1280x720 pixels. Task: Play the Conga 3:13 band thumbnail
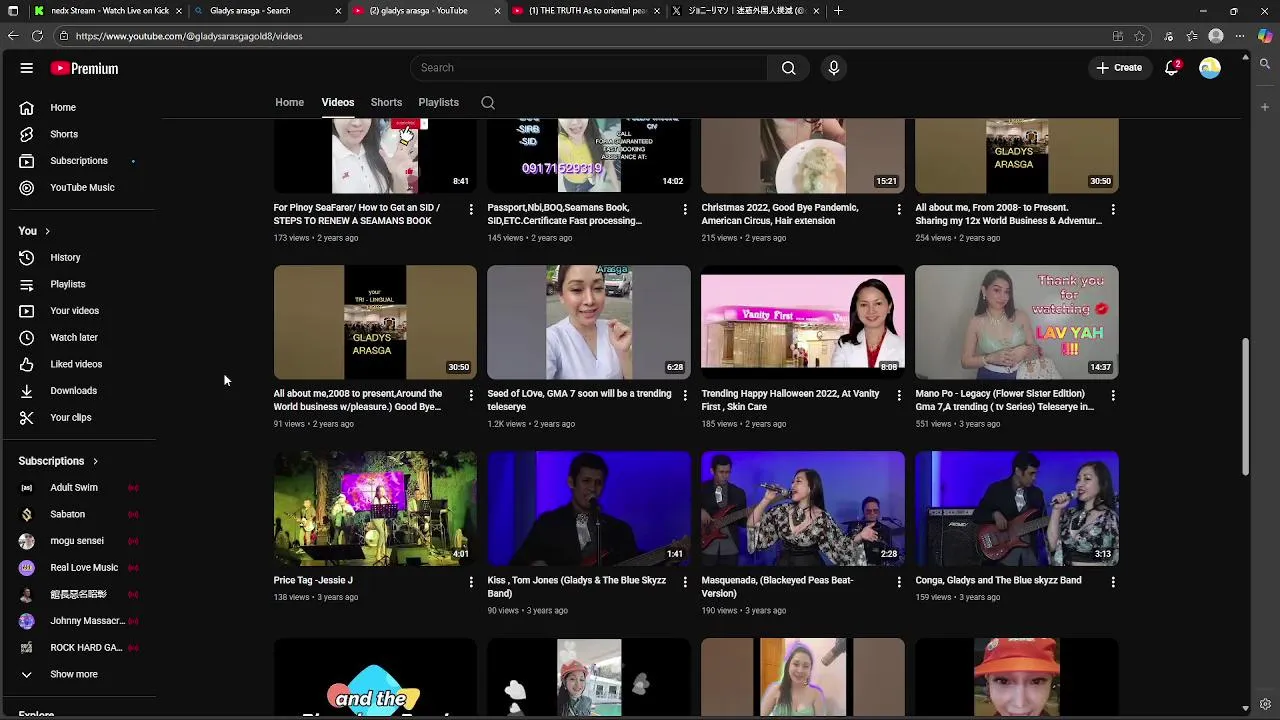[x=1017, y=508]
